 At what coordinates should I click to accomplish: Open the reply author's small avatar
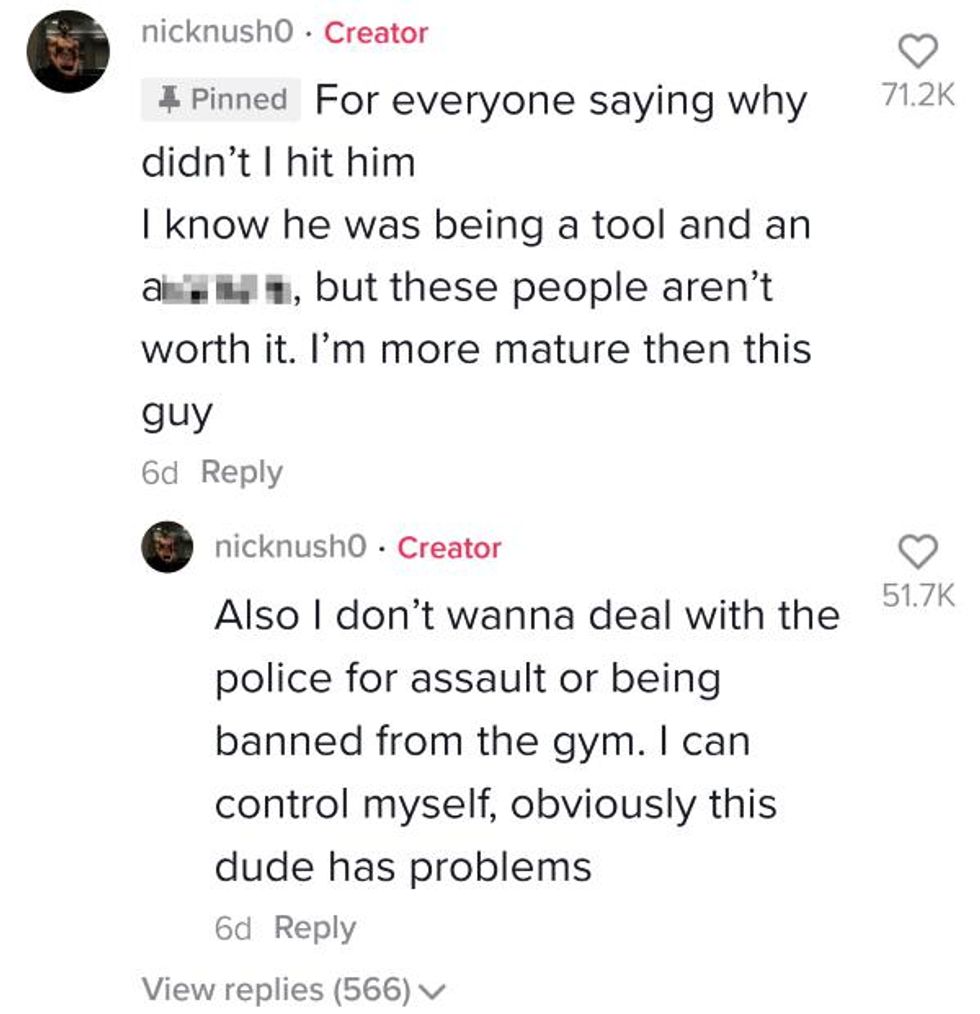(x=167, y=547)
